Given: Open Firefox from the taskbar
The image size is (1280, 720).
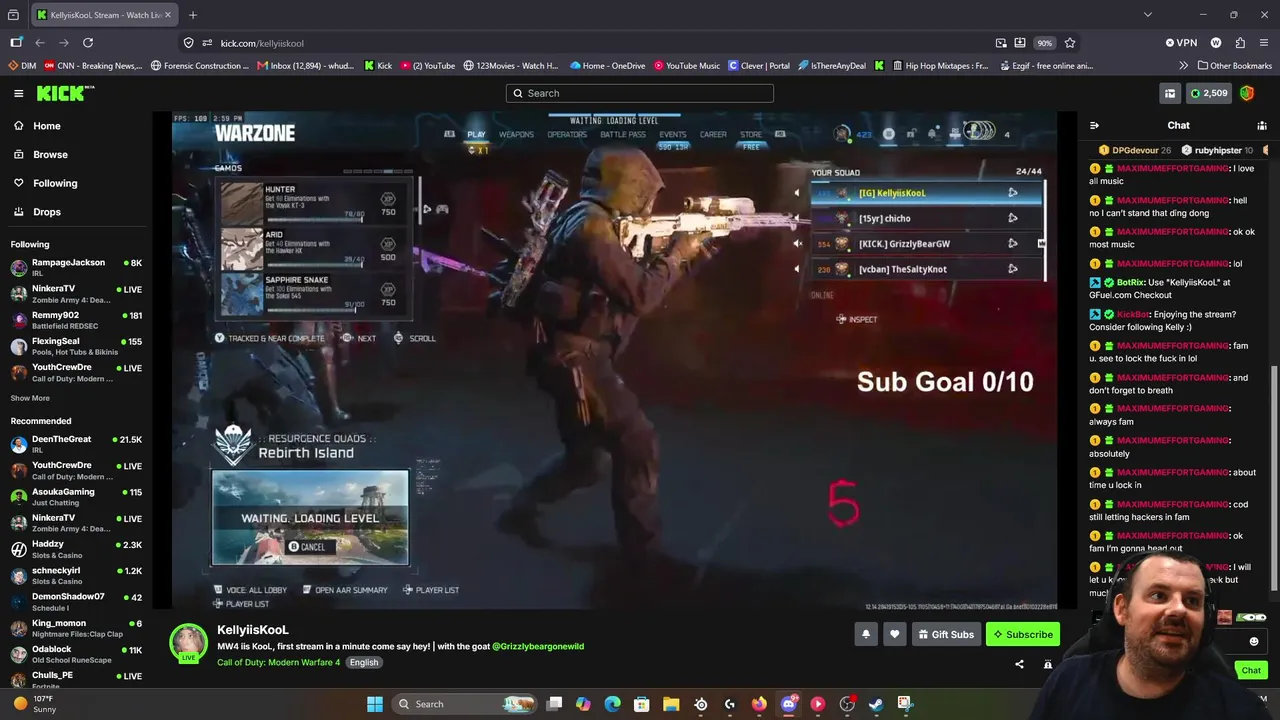Looking at the screenshot, I should (x=759, y=704).
